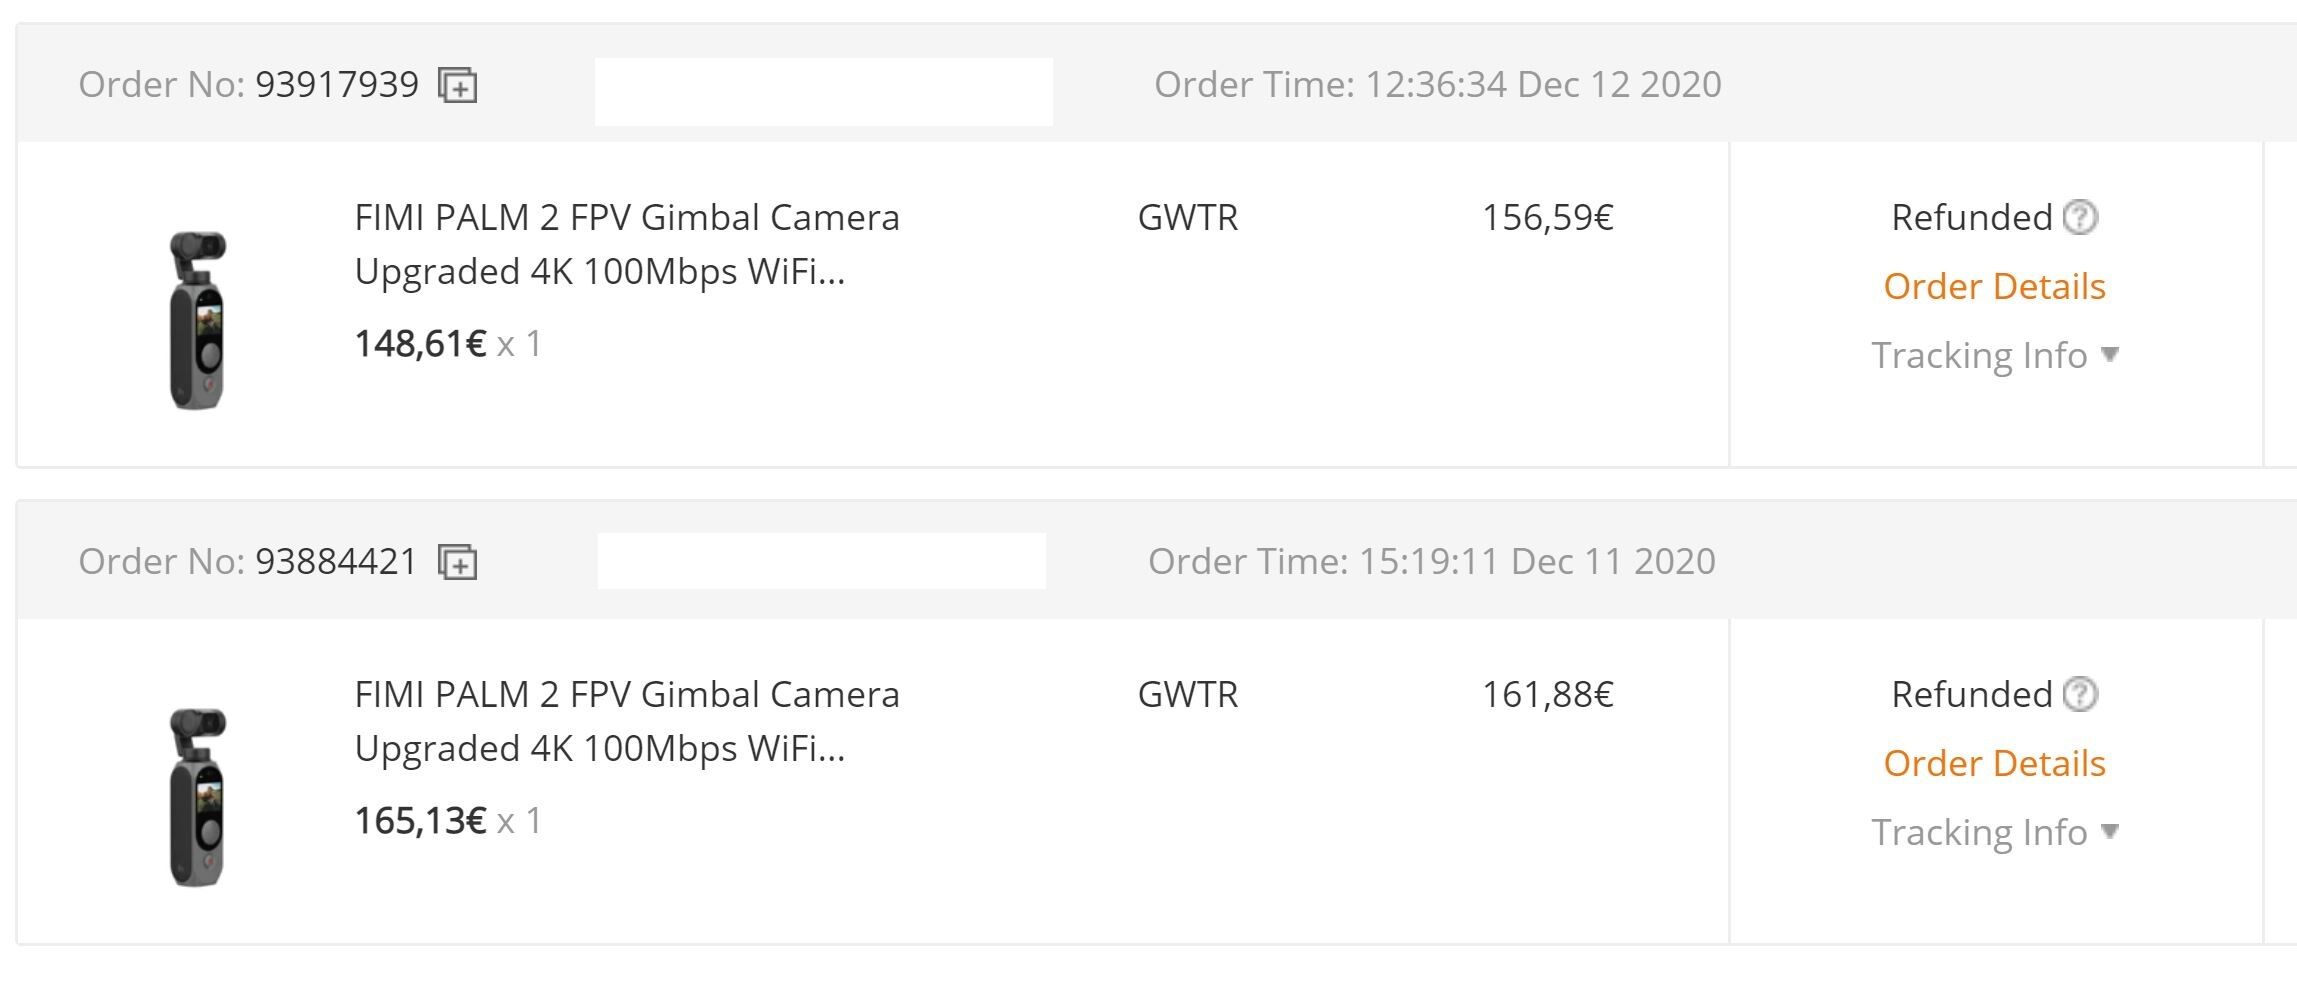
Task: Click the Refunded status on the Dec 12 order
Action: [x=1971, y=217]
